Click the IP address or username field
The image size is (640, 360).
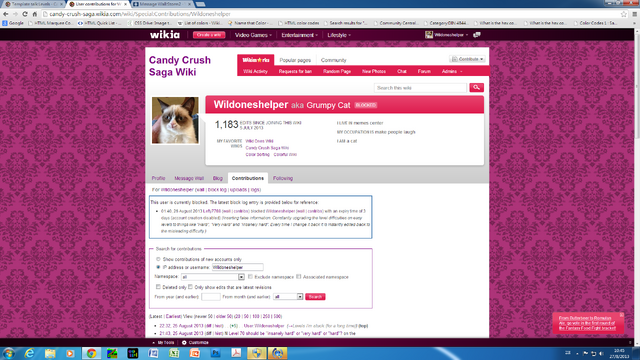pyautogui.click(x=238, y=267)
